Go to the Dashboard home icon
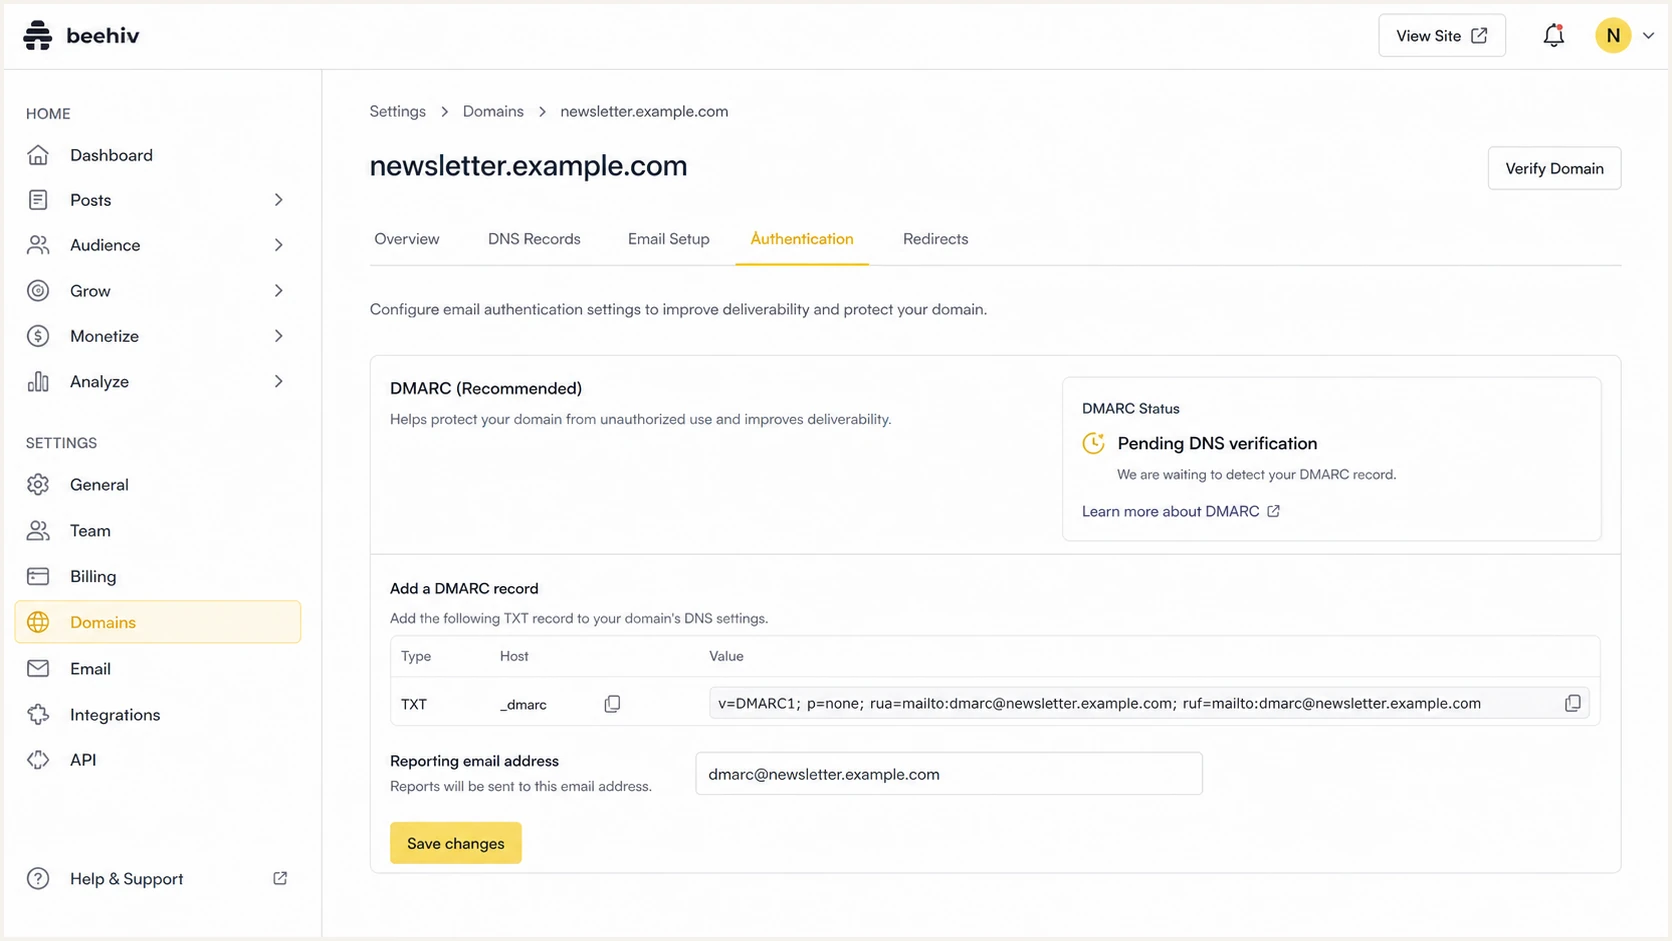The height and width of the screenshot is (941, 1672). click(38, 155)
